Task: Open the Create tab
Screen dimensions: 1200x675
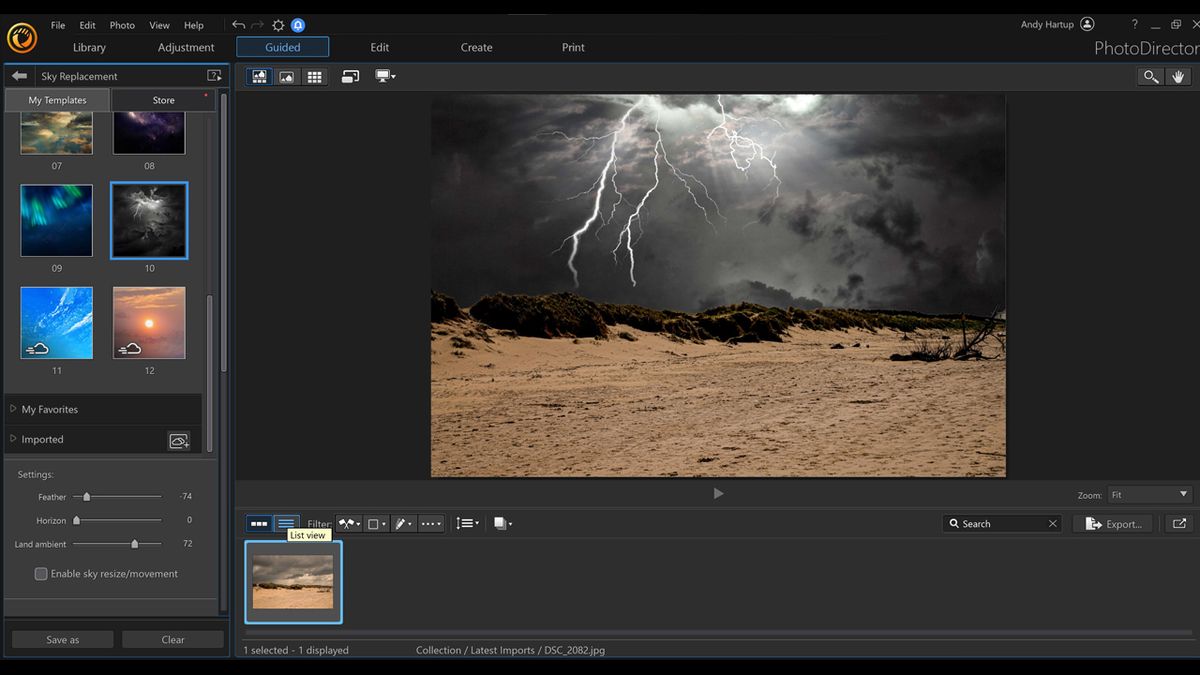Action: point(476,47)
